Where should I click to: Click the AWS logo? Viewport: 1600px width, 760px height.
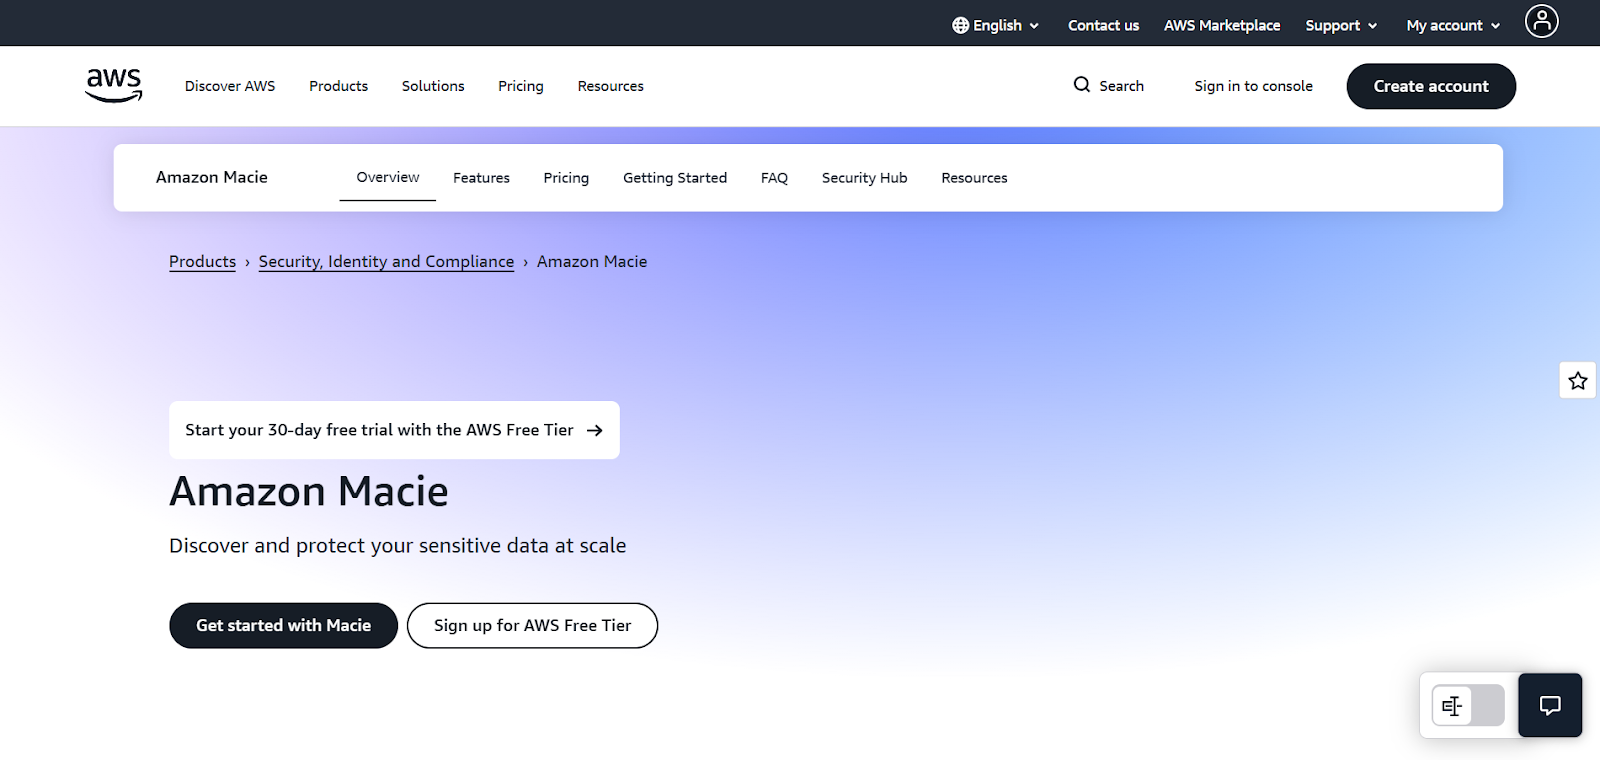click(114, 86)
